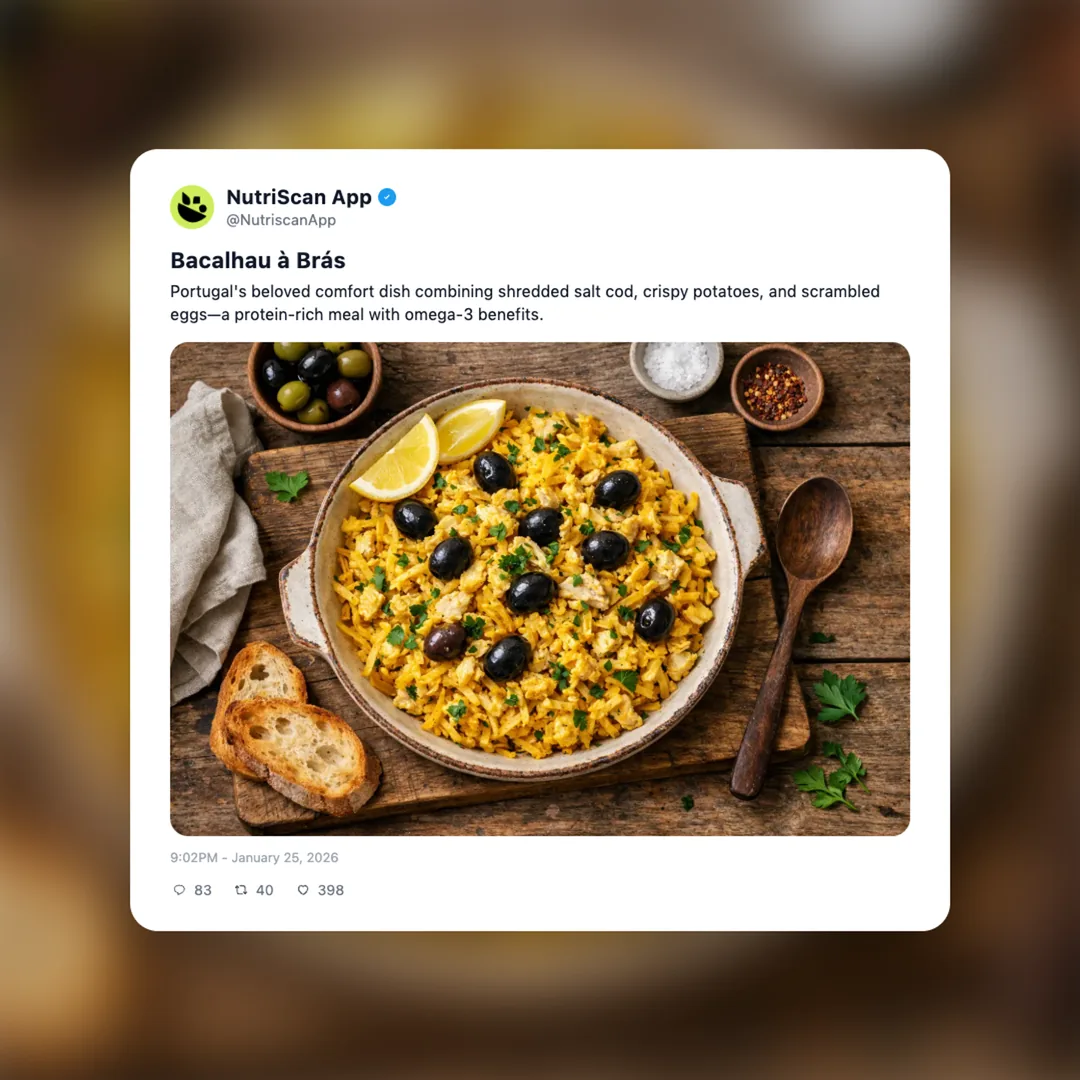Click the small salt bowl
The width and height of the screenshot is (1080, 1080).
676,369
